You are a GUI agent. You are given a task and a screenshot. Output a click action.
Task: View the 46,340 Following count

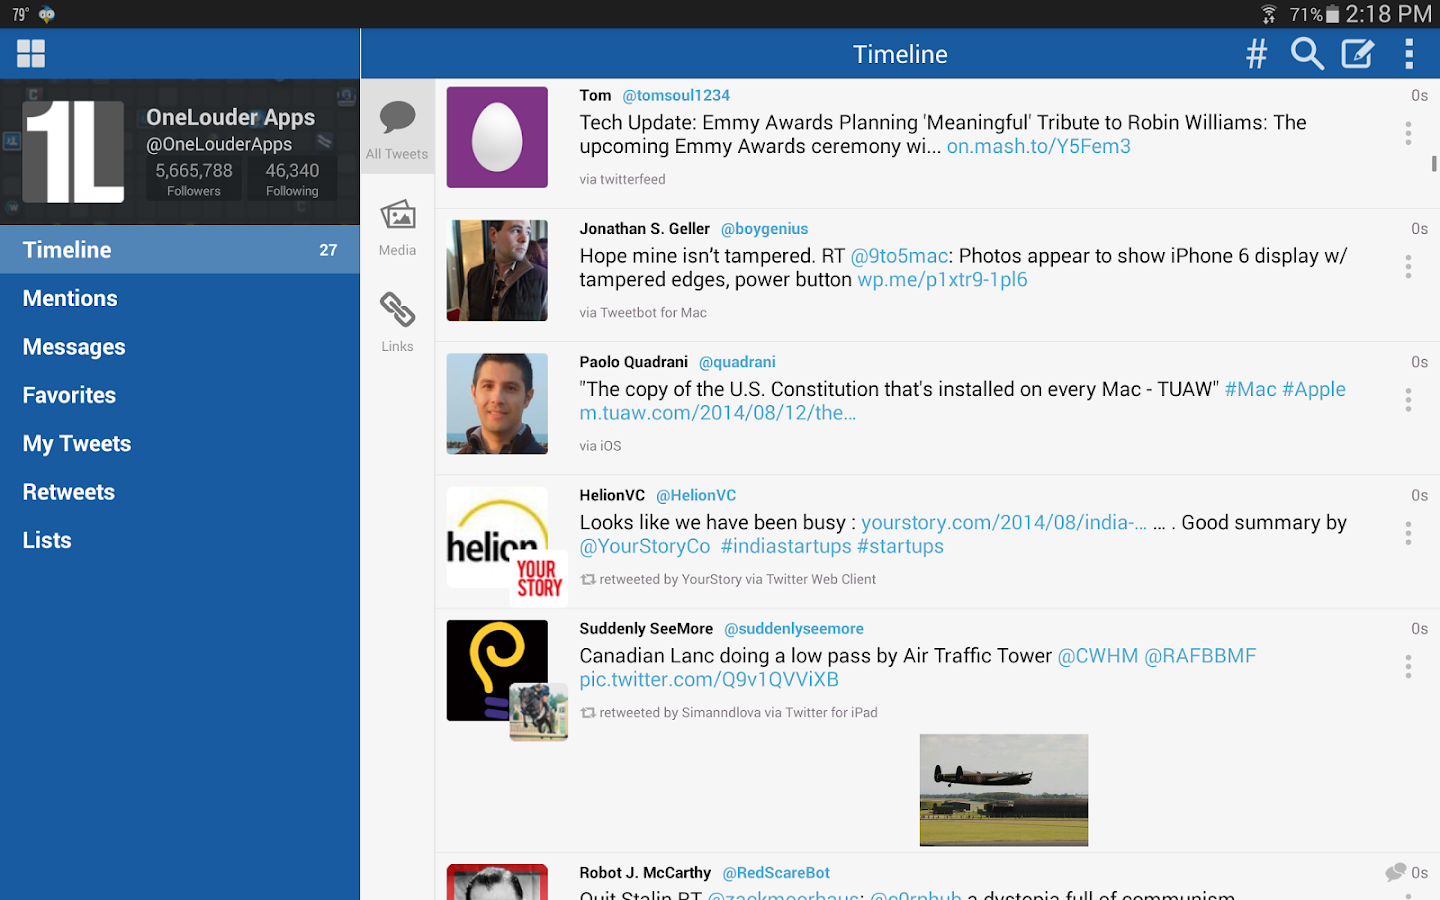(x=292, y=178)
